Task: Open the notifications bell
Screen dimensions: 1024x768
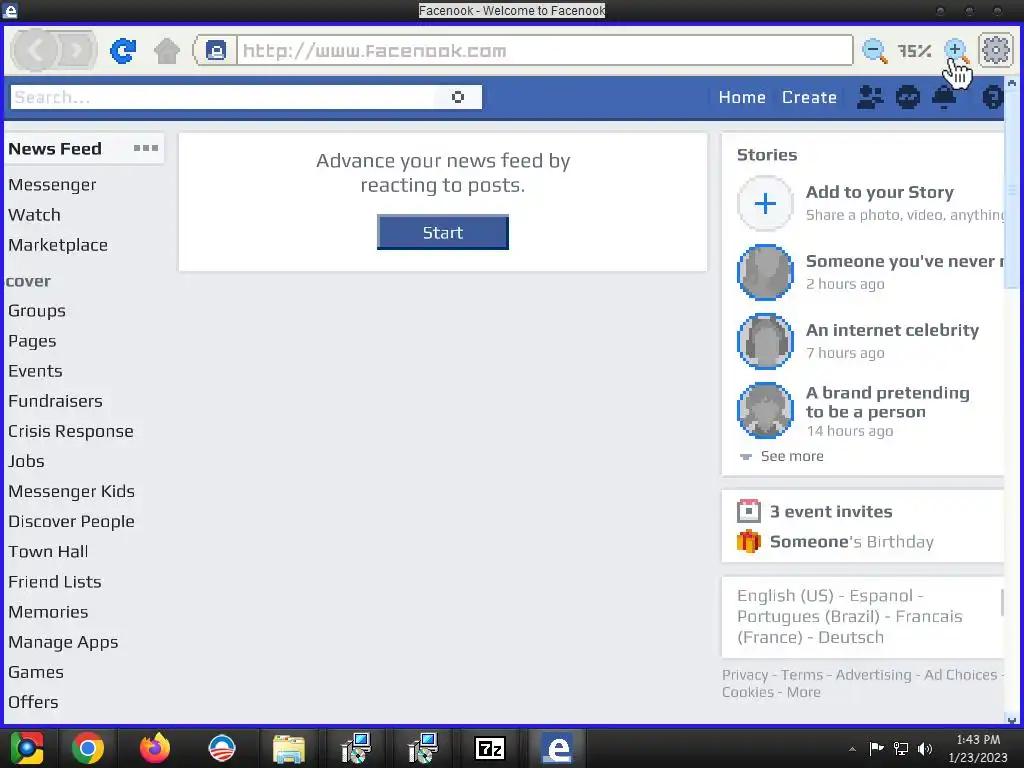Action: 944,97
